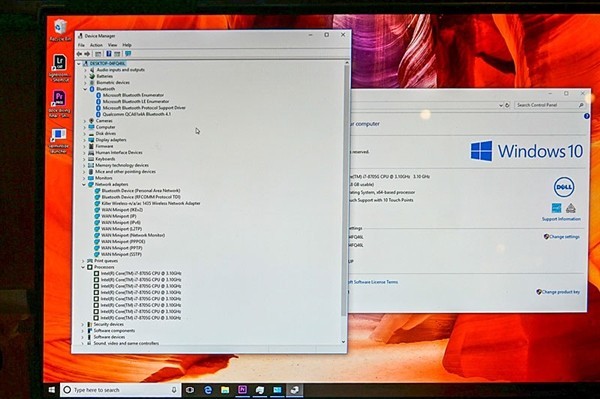Select the Print queues category icon
This screenshot has height=399, width=600.
[90, 261]
